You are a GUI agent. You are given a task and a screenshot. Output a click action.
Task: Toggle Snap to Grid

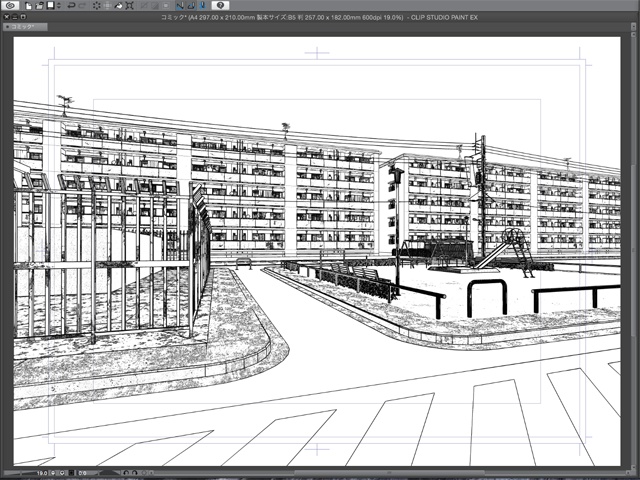202,6
